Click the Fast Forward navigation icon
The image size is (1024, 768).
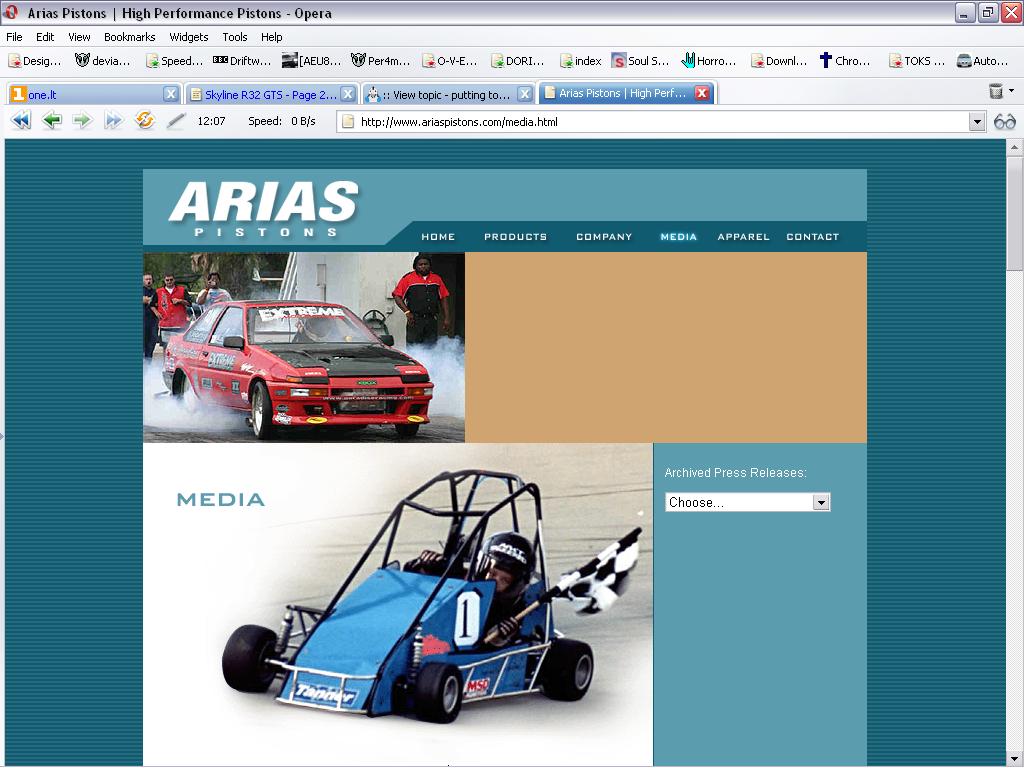click(x=113, y=121)
